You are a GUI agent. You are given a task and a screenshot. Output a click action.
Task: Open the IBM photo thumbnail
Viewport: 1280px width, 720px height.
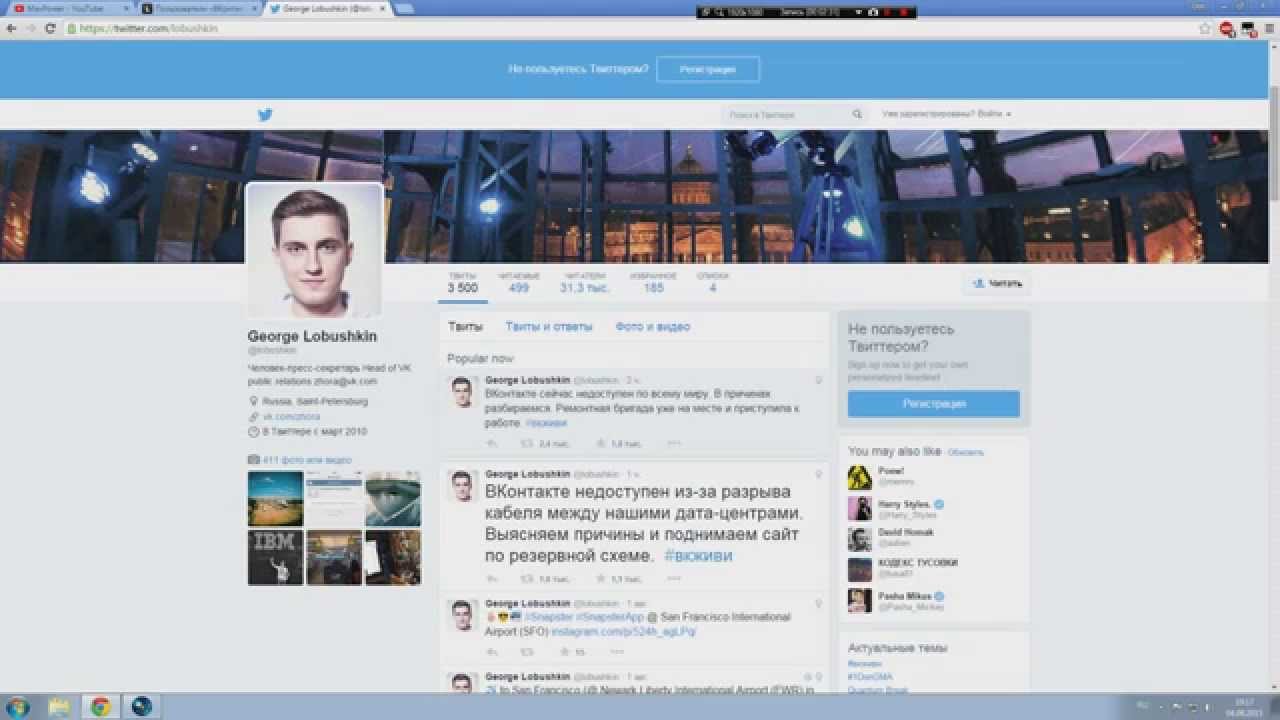(275, 557)
